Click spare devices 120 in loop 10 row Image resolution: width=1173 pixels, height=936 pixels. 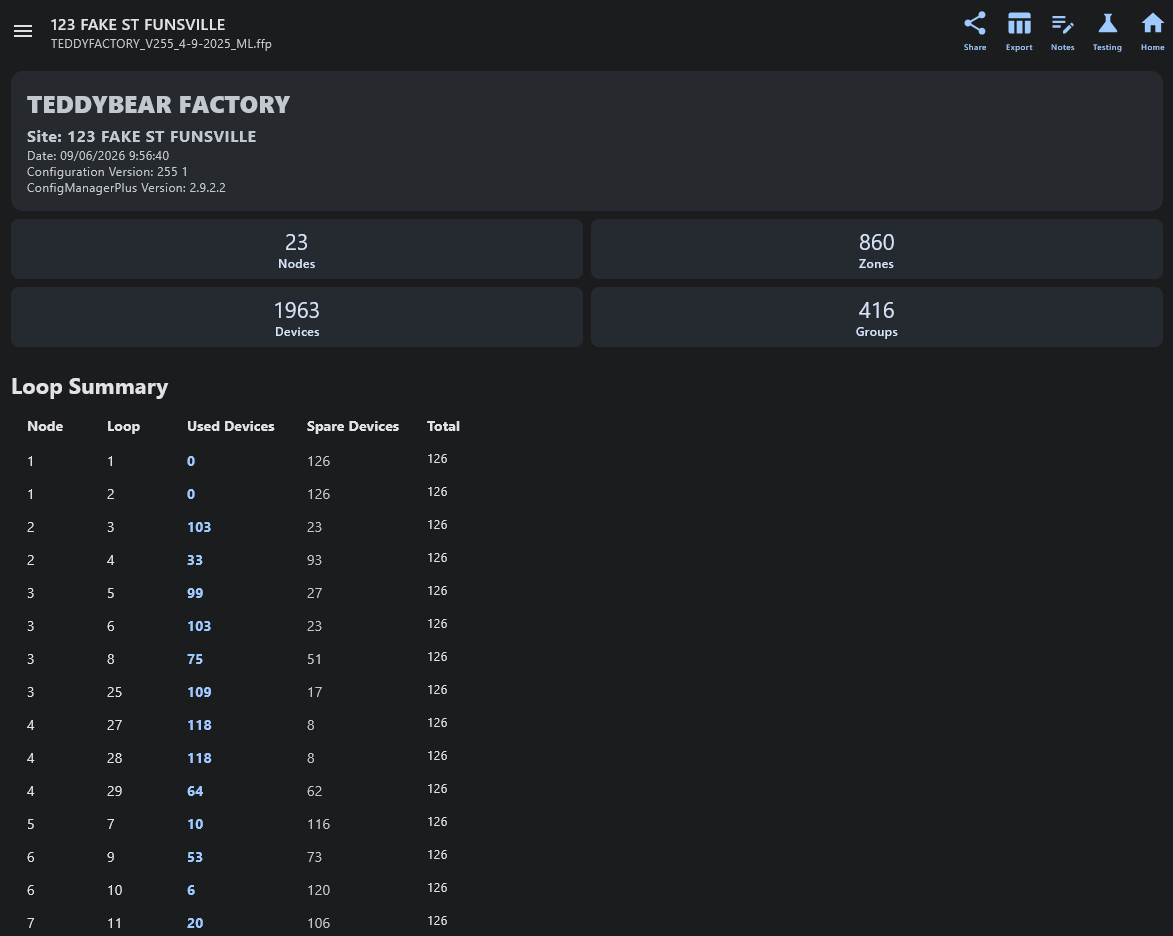click(318, 890)
